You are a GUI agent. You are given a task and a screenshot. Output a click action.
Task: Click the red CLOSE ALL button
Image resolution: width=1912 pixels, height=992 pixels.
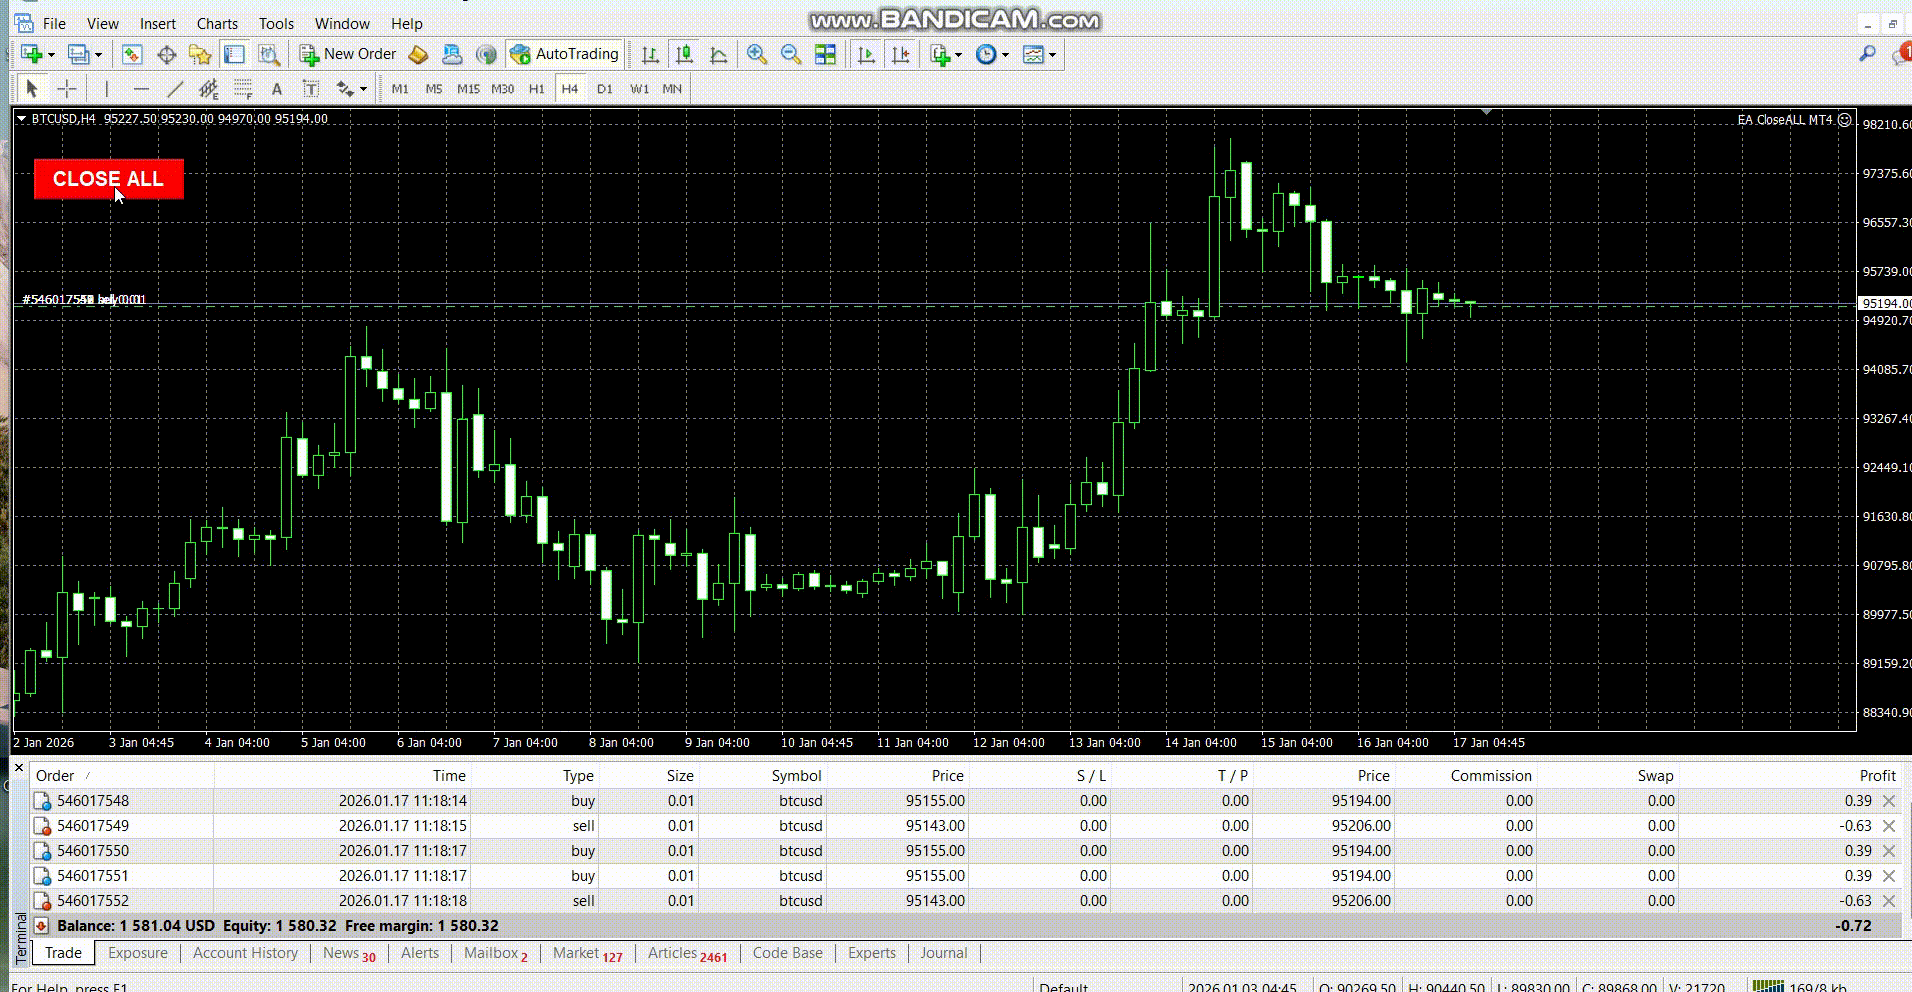[x=108, y=179]
